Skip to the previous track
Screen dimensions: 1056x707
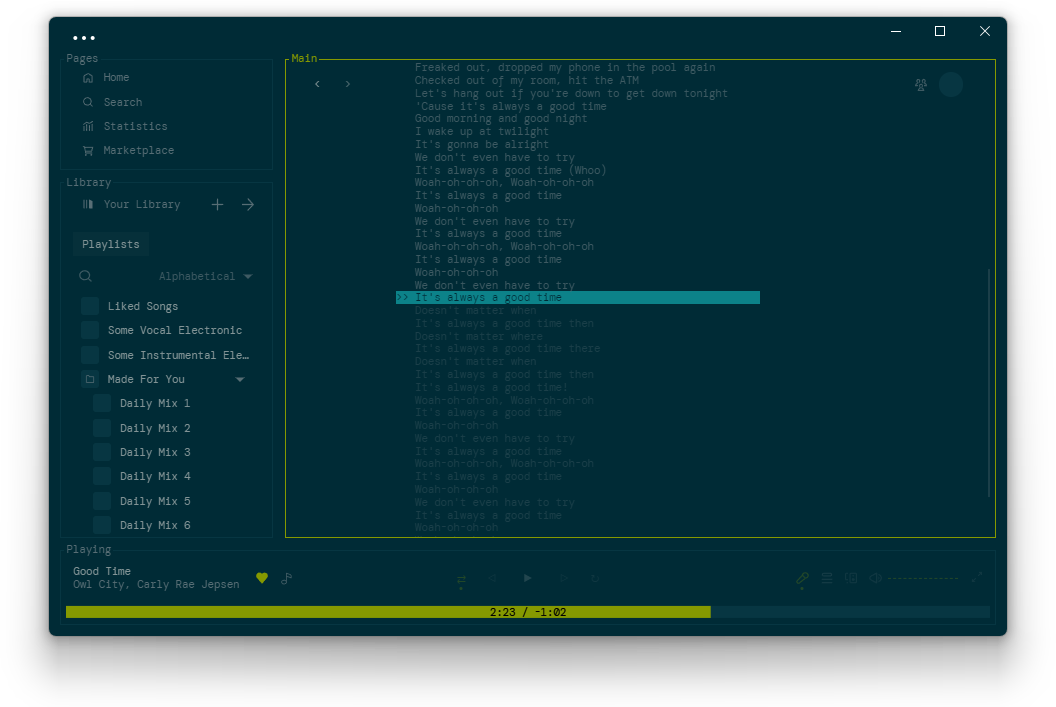492,578
